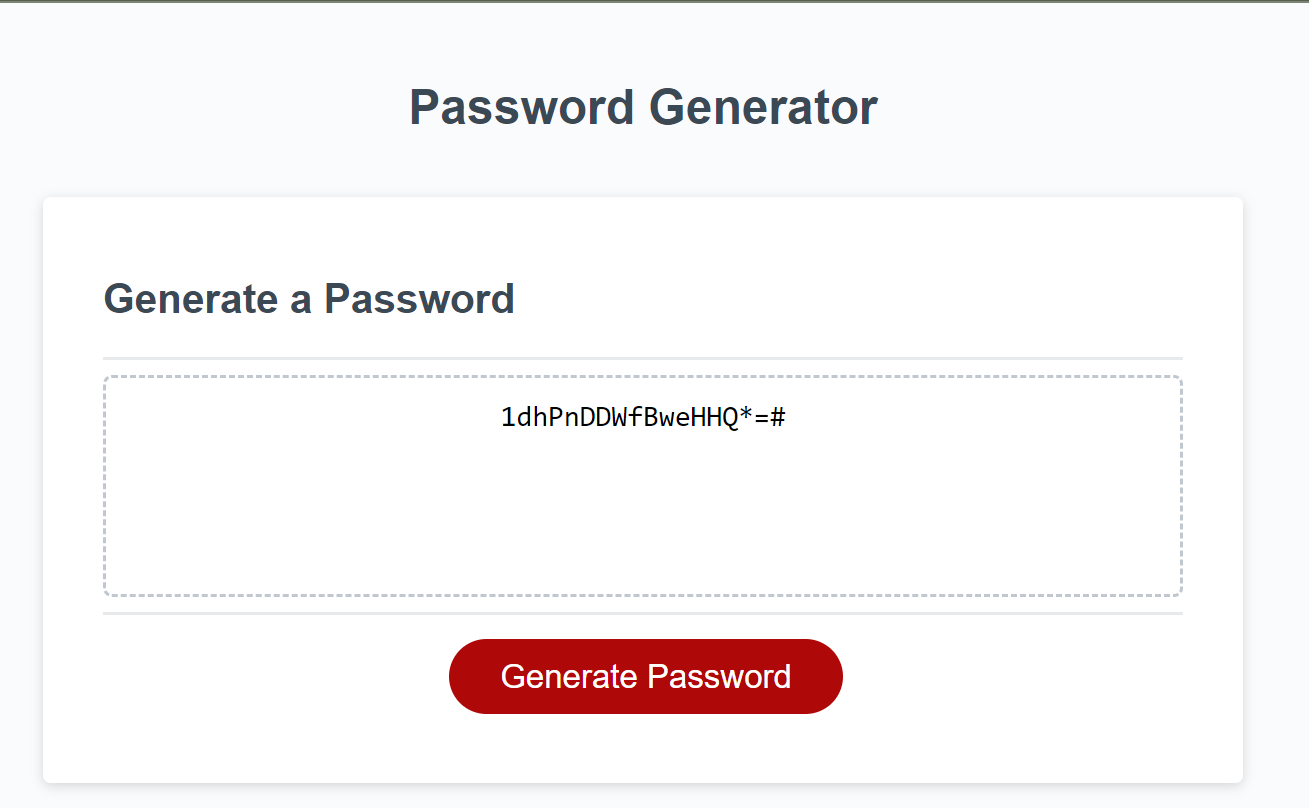
Task: Click the top-left corner of the dashed box
Action: [106, 377]
